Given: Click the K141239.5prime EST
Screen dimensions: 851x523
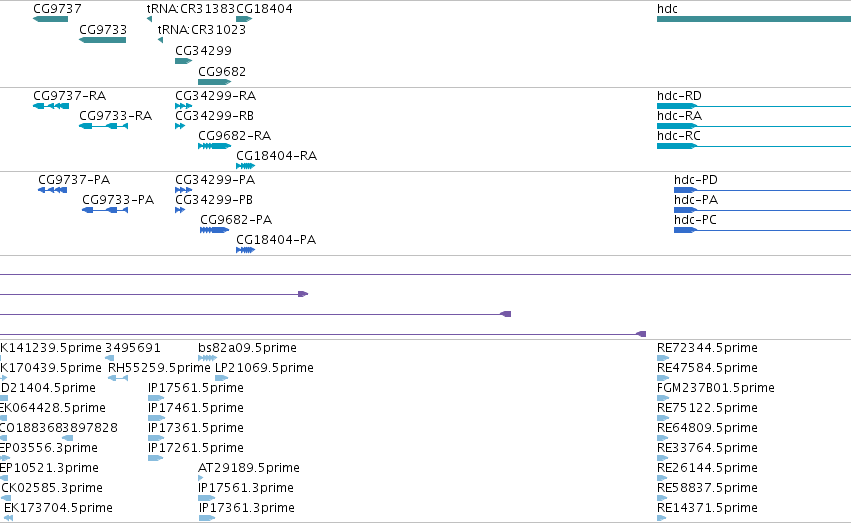Looking at the screenshot, I should pyautogui.click(x=1, y=359).
